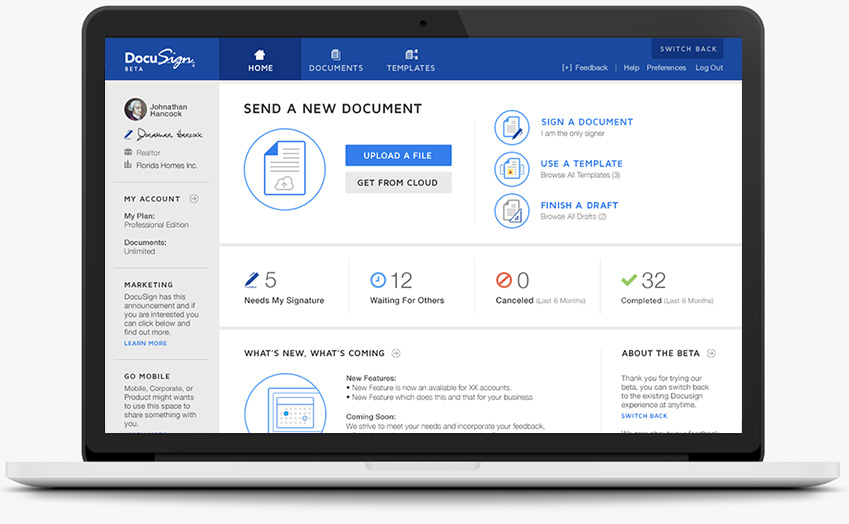Open the Help link

[x=631, y=68]
